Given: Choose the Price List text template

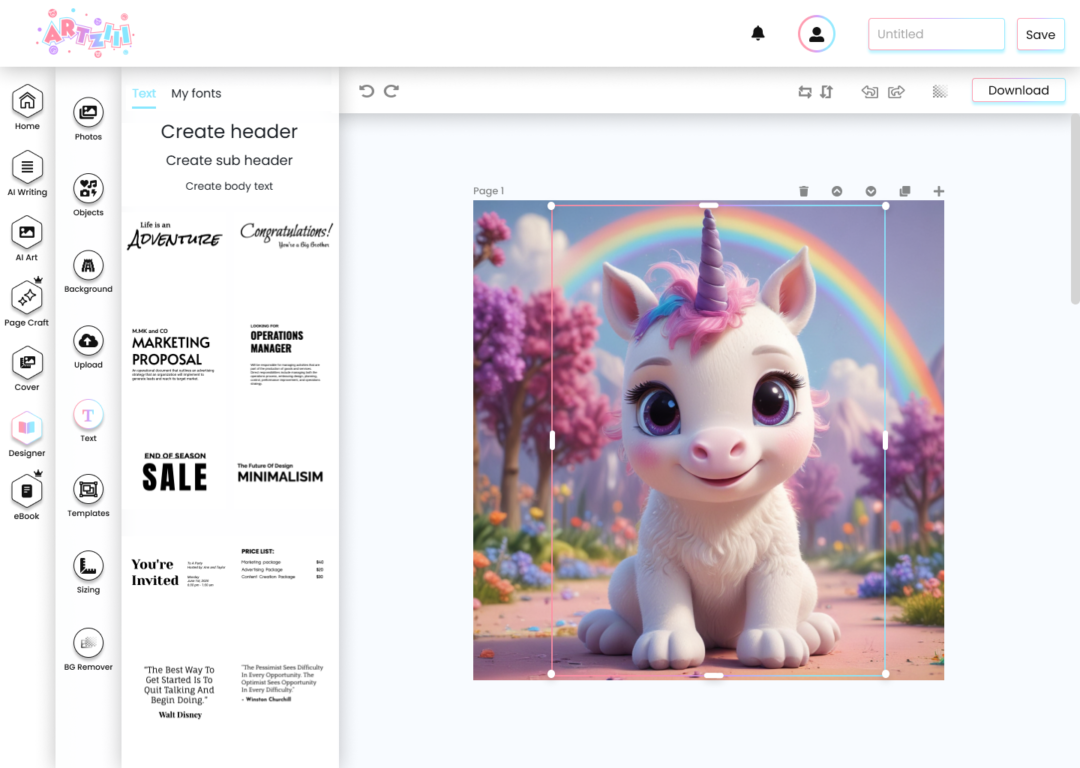Looking at the screenshot, I should pos(282,564).
